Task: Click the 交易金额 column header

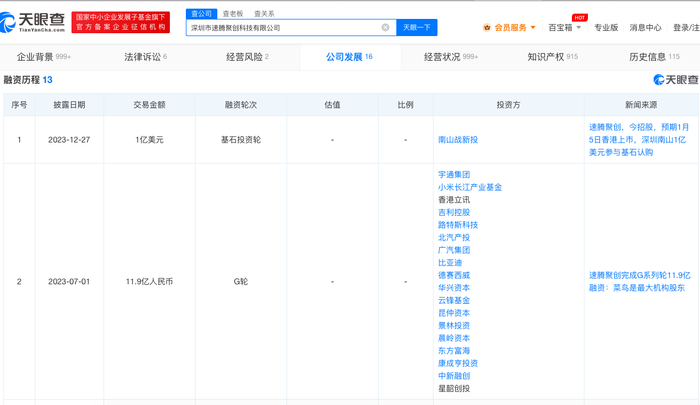Action: [149, 104]
